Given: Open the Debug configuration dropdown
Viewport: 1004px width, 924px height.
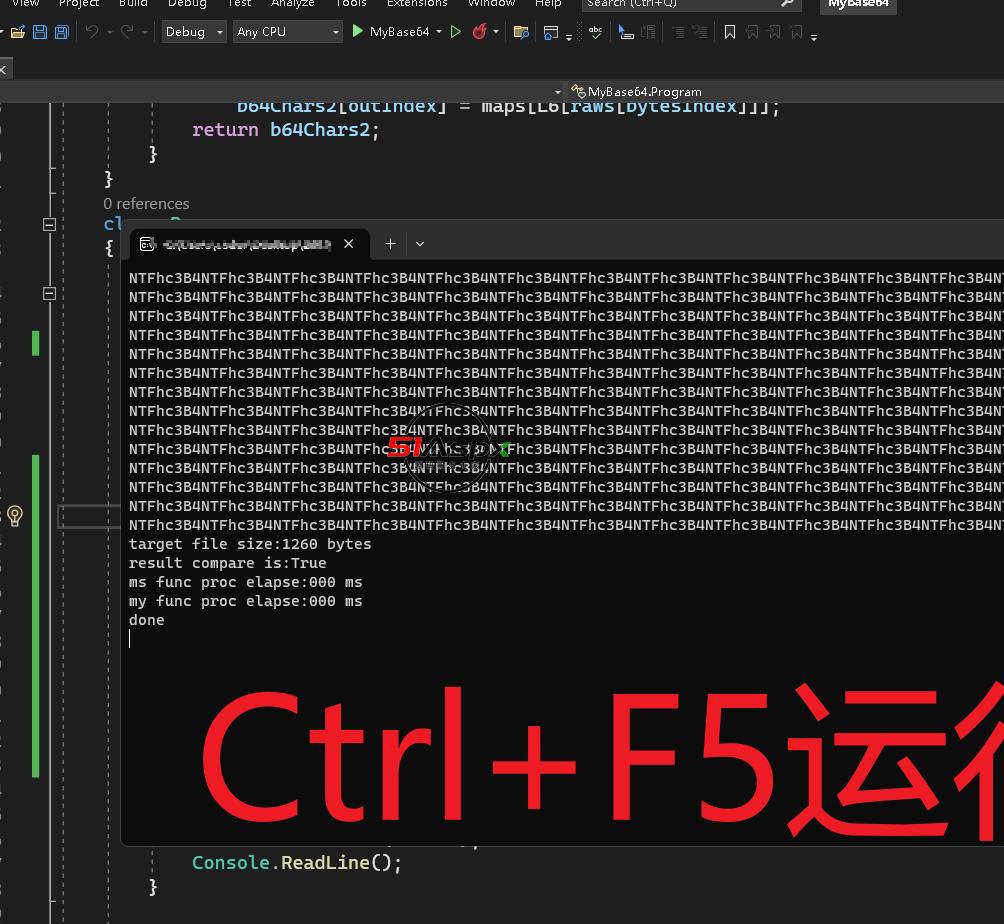Looking at the screenshot, I should 195,32.
